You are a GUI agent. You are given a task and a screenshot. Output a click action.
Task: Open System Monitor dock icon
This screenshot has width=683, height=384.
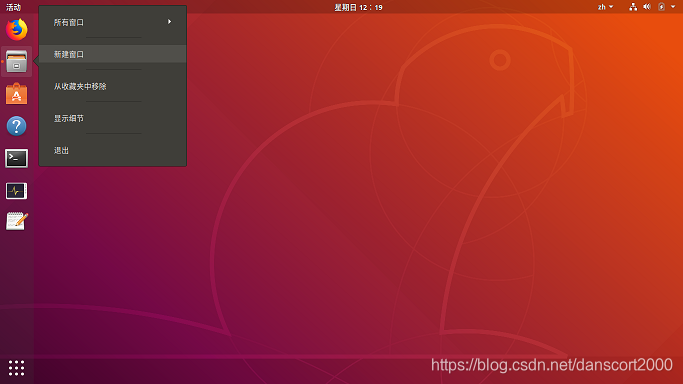click(x=17, y=191)
